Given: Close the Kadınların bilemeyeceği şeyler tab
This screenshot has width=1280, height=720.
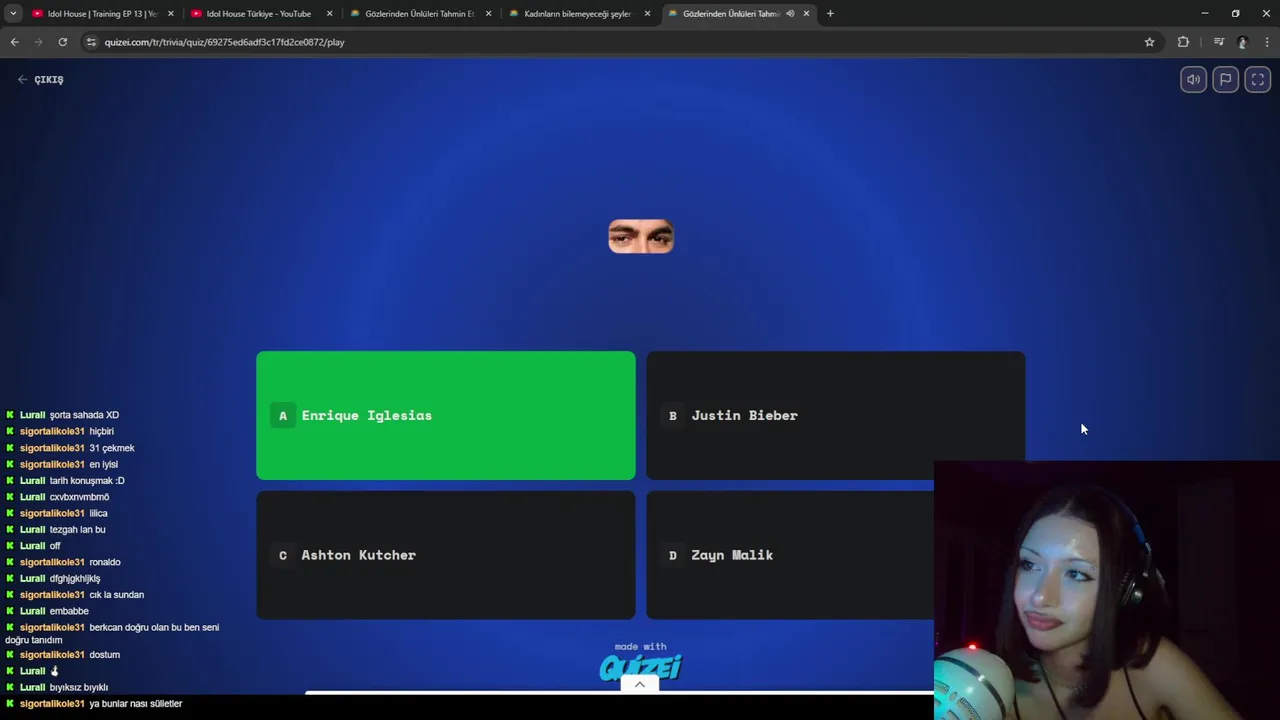Looking at the screenshot, I should (x=647, y=14).
